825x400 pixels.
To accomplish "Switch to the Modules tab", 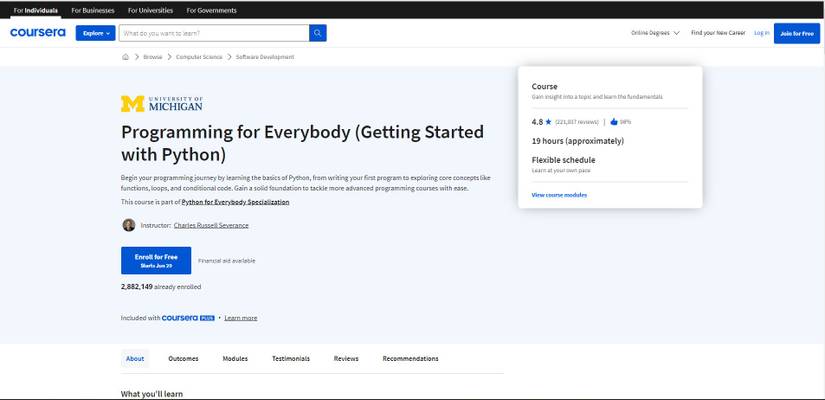I will 235,358.
